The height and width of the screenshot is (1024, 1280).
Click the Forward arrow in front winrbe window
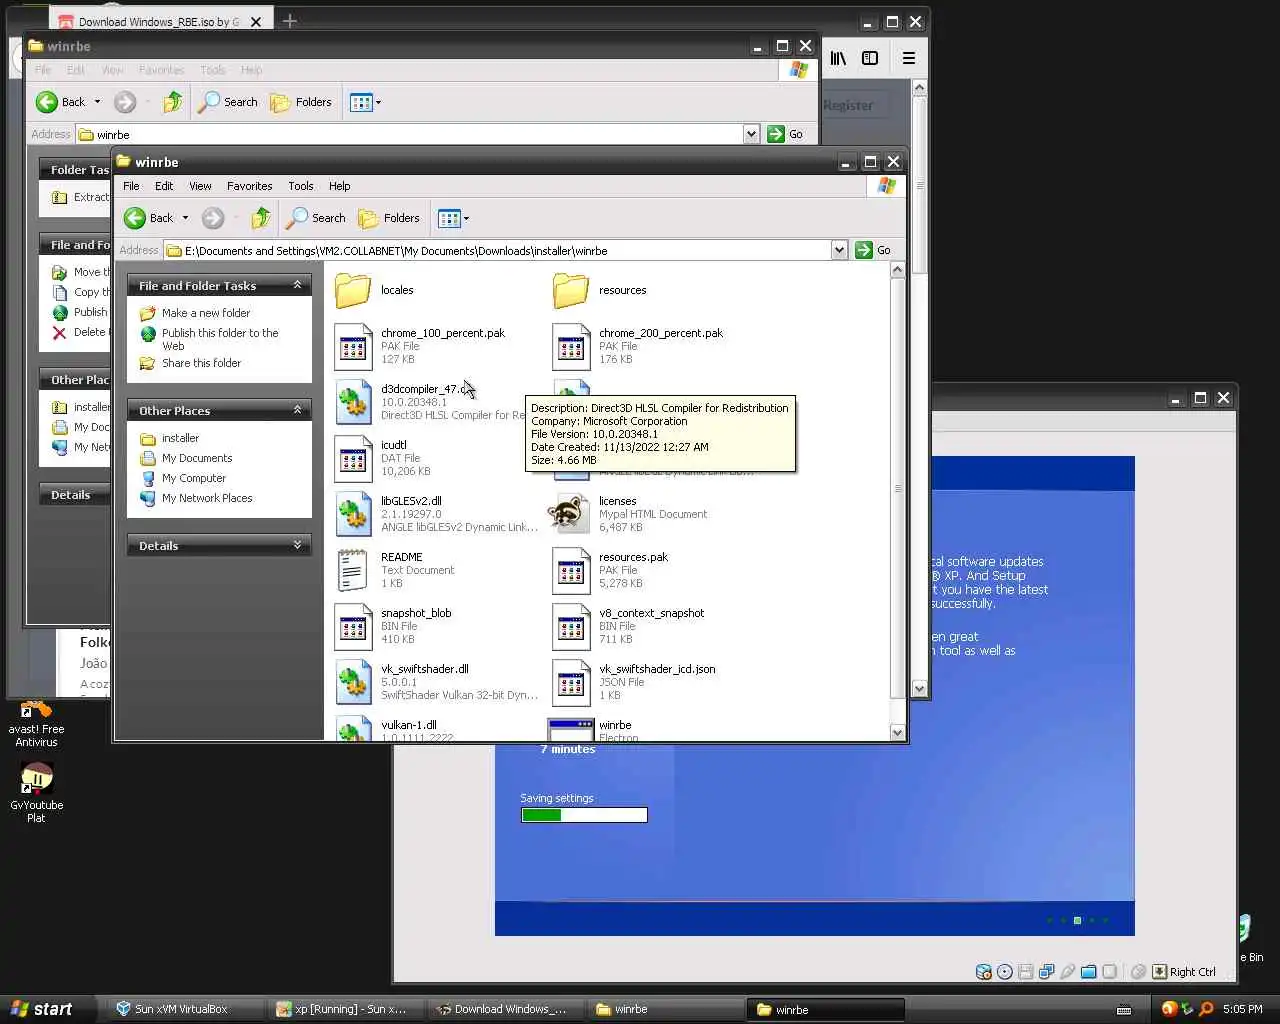212,218
